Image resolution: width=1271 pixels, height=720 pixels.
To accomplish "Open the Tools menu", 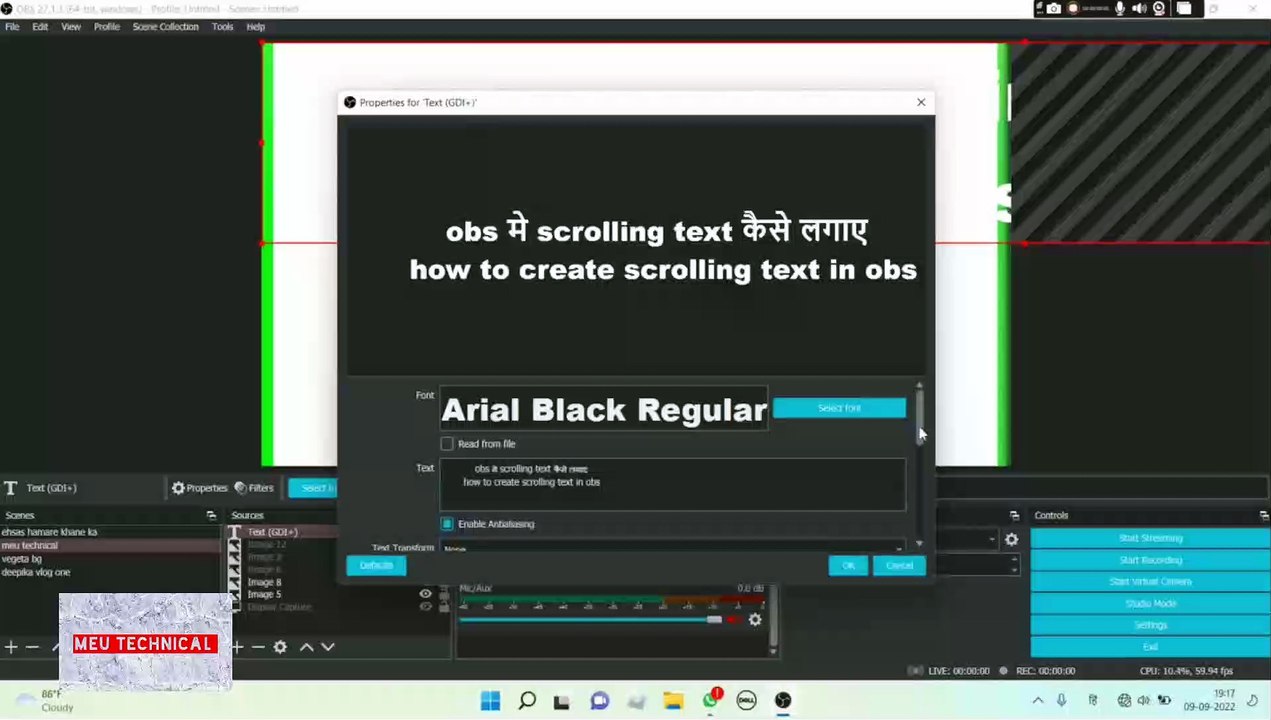I will [x=223, y=27].
